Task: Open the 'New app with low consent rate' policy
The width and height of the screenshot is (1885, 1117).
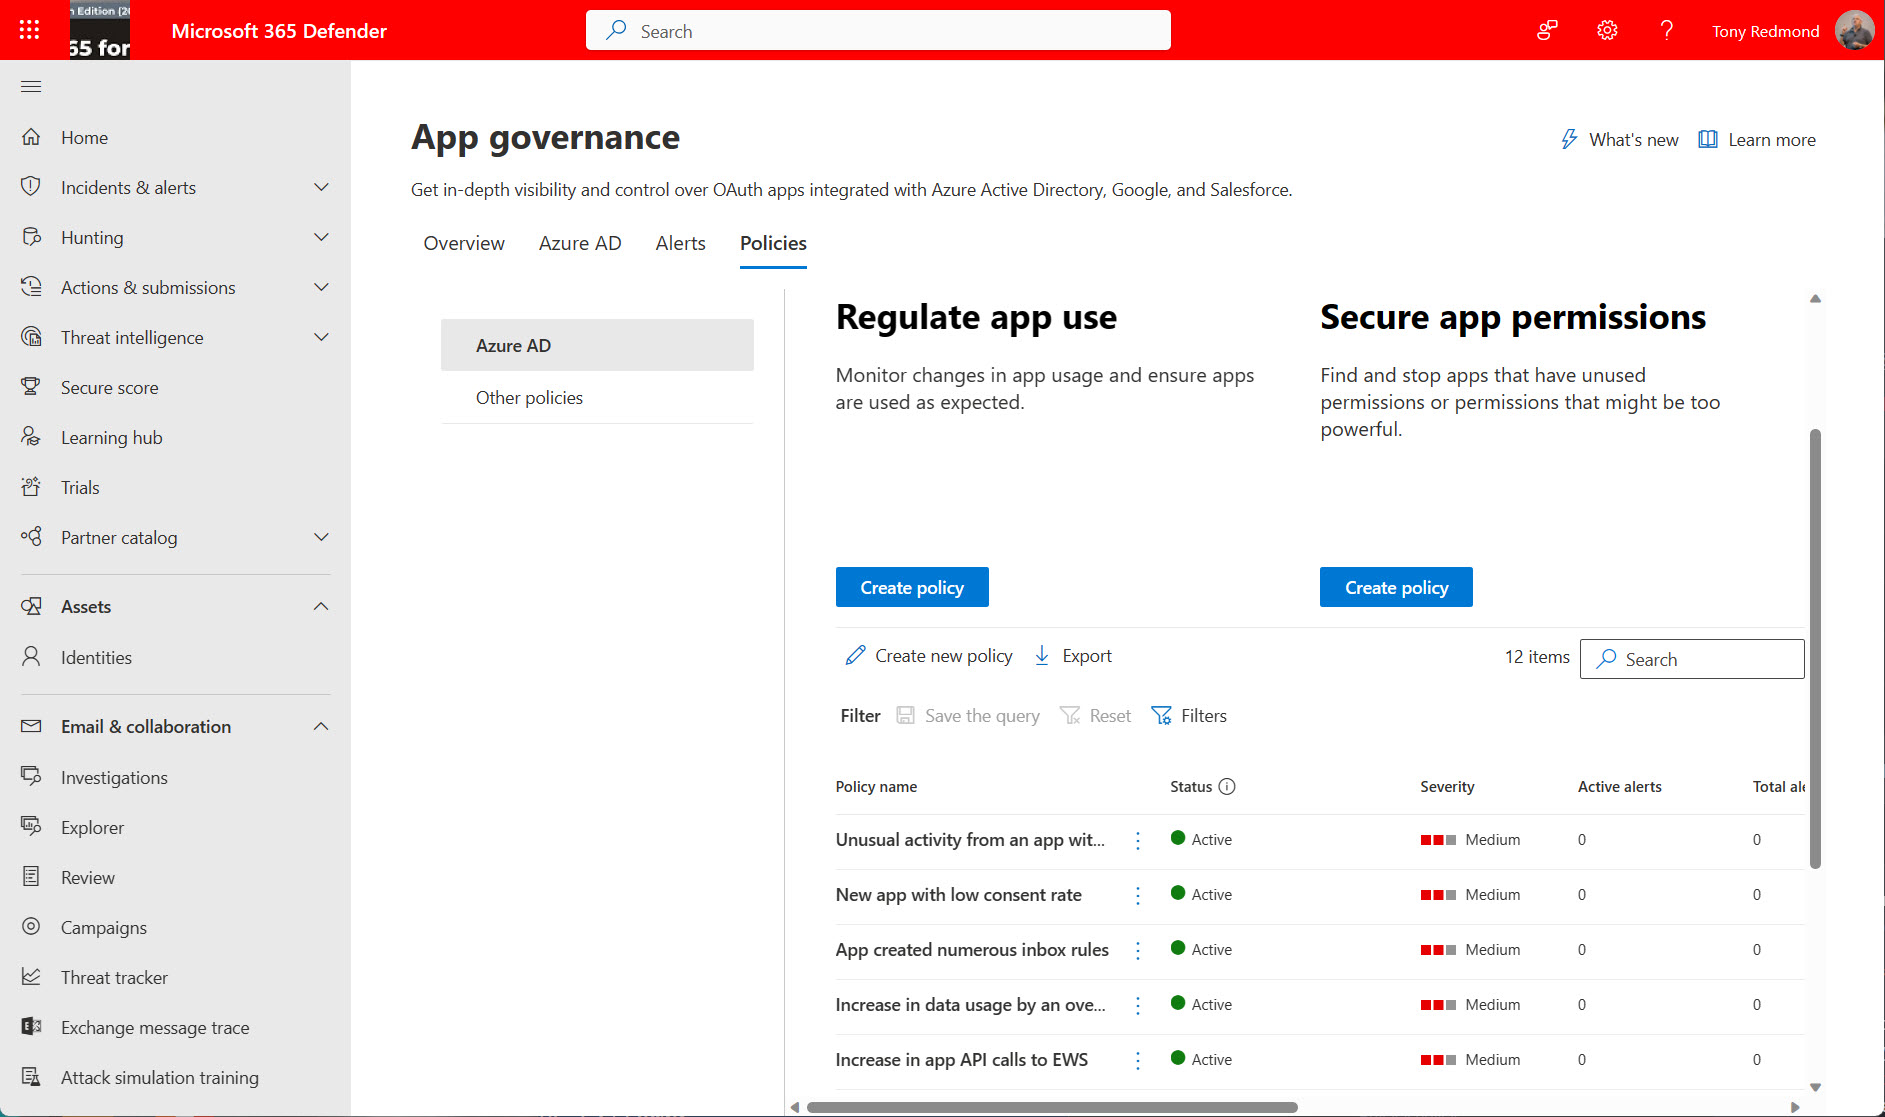Action: [959, 895]
